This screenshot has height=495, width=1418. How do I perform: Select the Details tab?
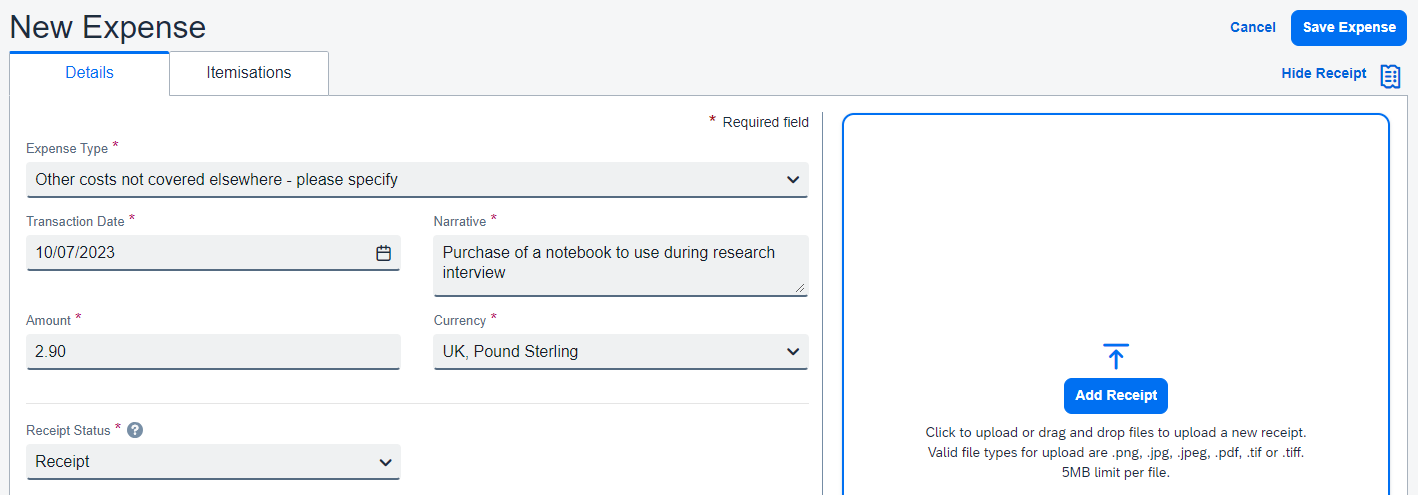[x=89, y=73]
